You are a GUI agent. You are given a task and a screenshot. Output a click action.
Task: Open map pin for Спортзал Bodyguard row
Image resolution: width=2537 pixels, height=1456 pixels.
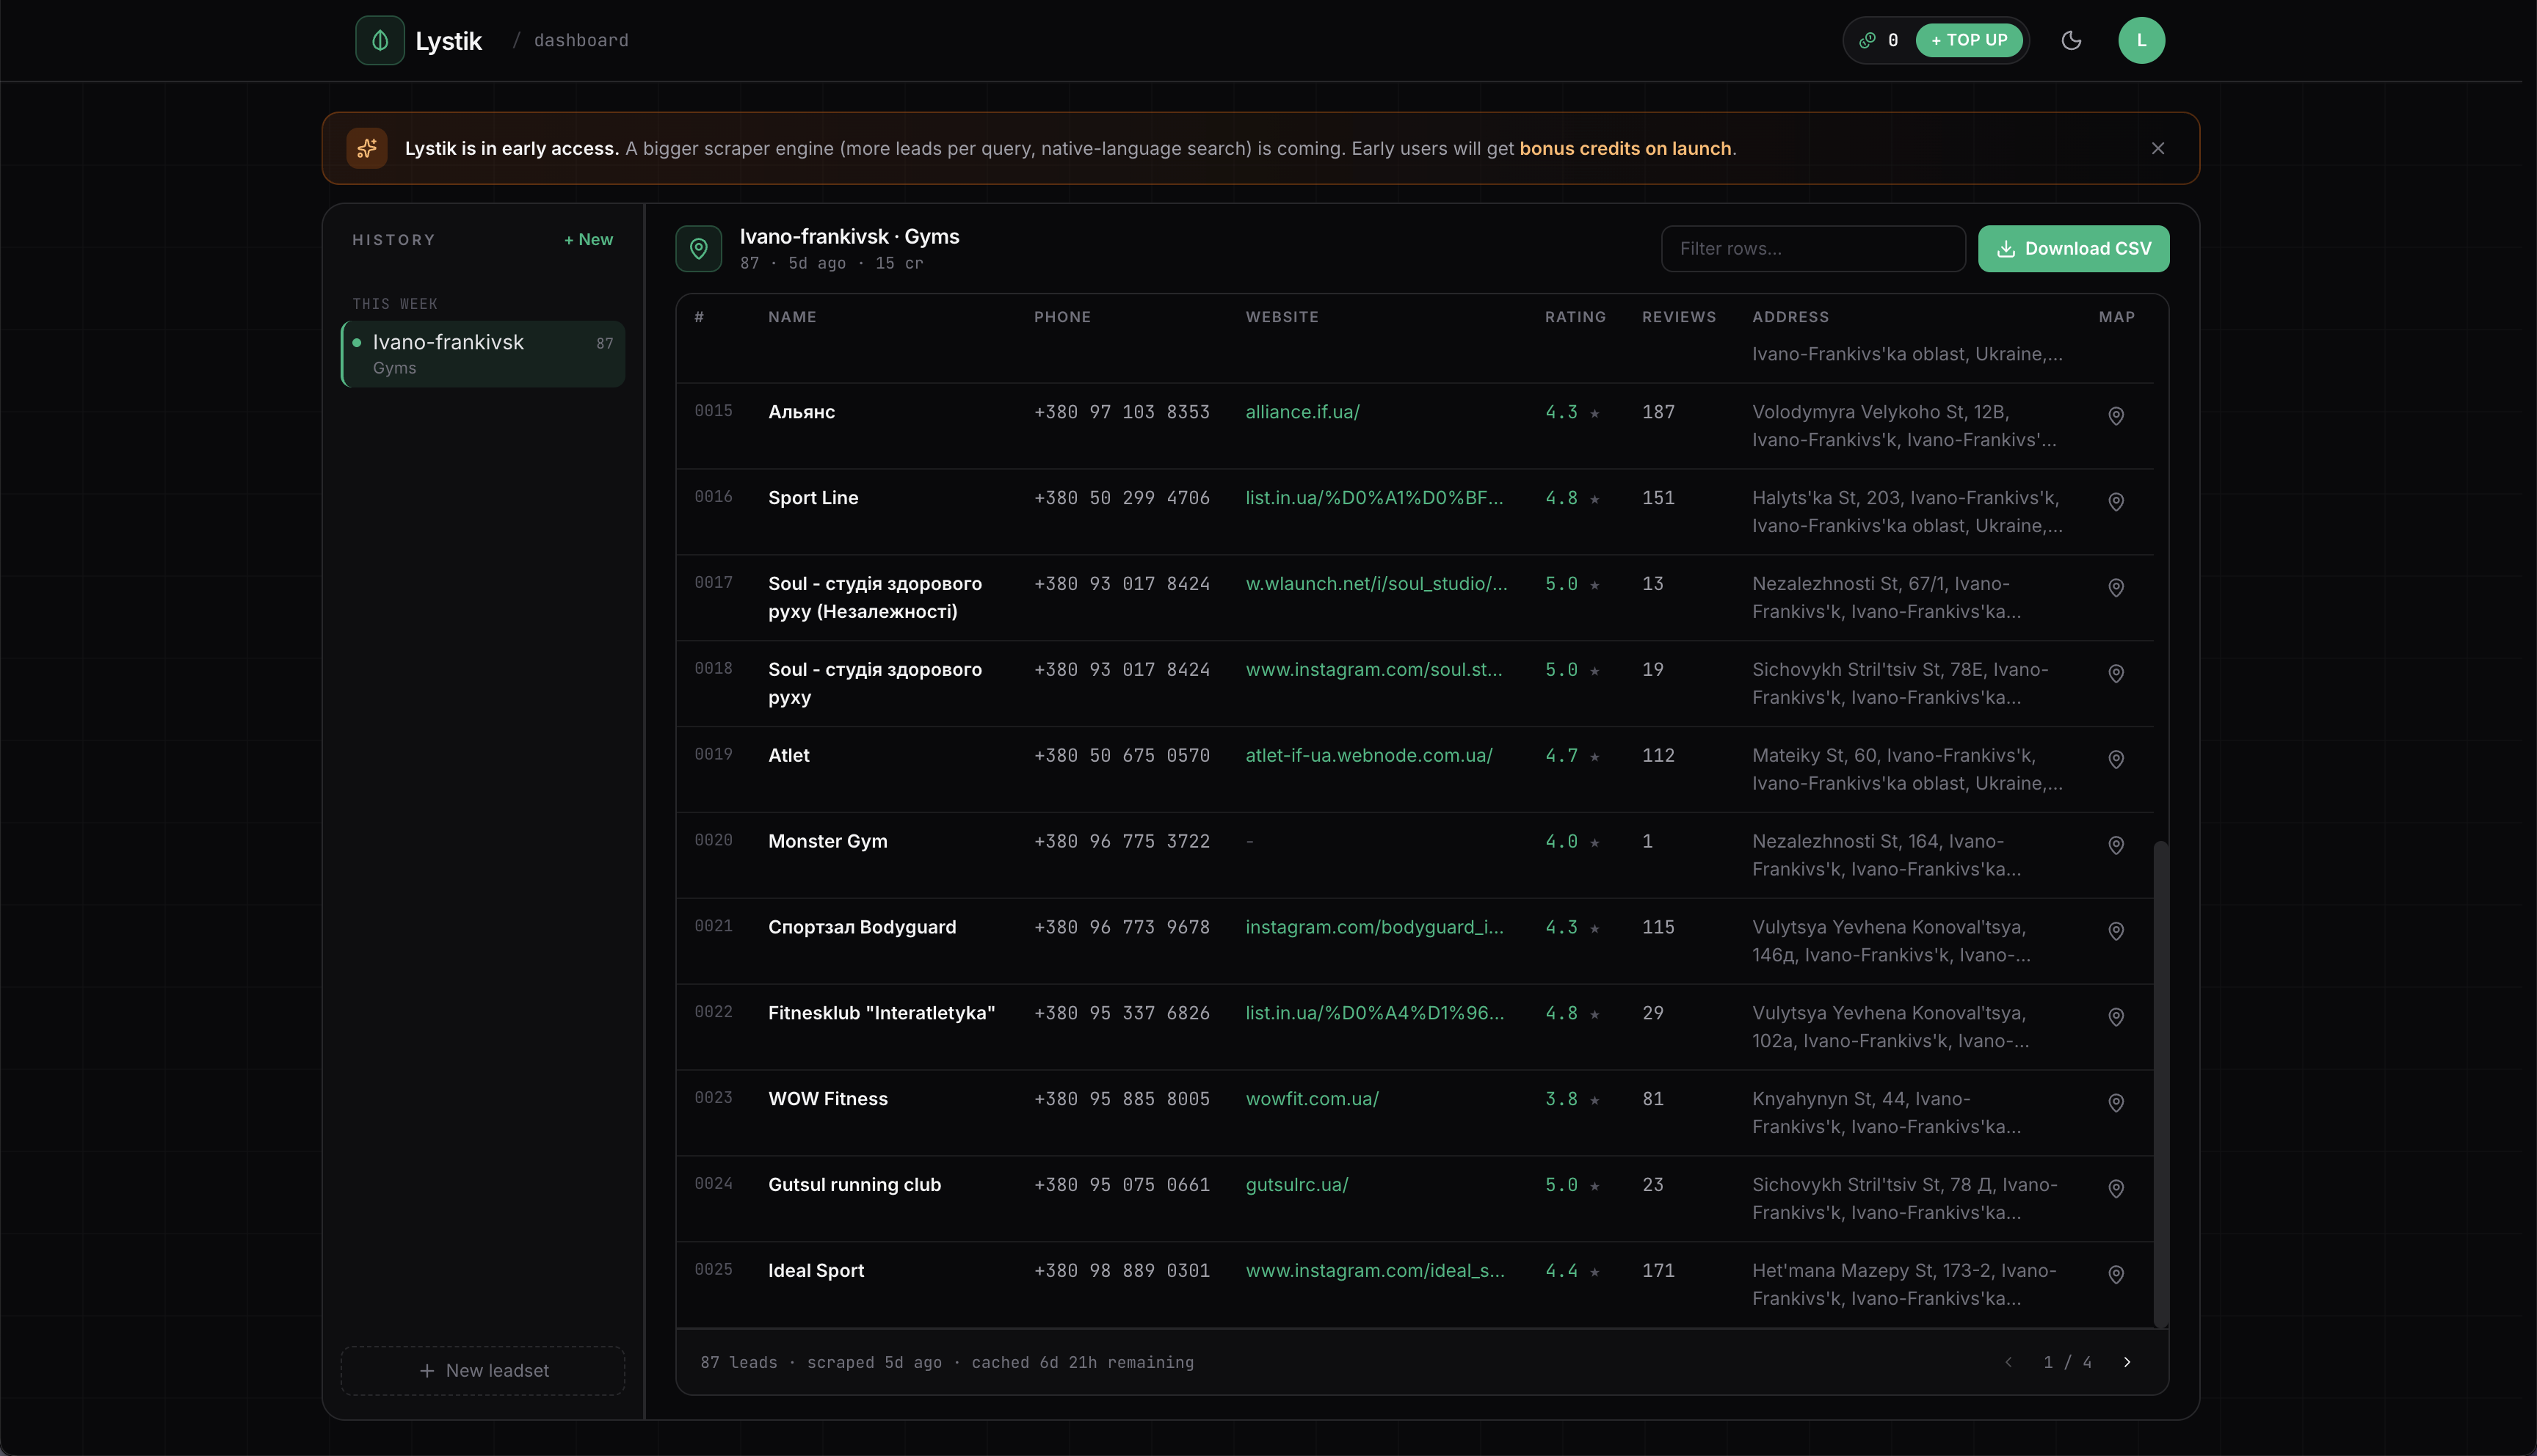(x=2115, y=932)
